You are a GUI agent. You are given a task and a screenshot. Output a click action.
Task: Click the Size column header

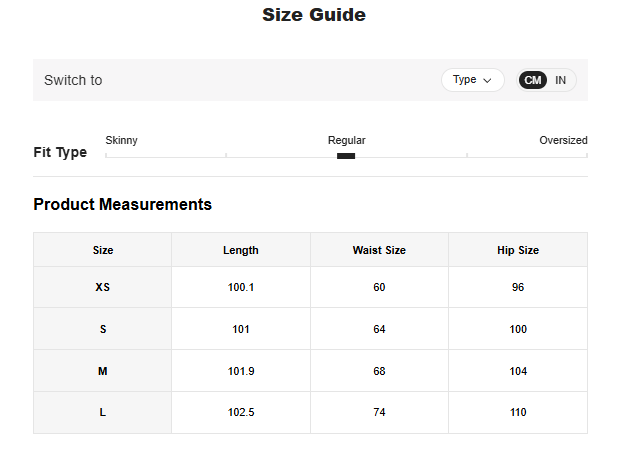click(x=103, y=250)
